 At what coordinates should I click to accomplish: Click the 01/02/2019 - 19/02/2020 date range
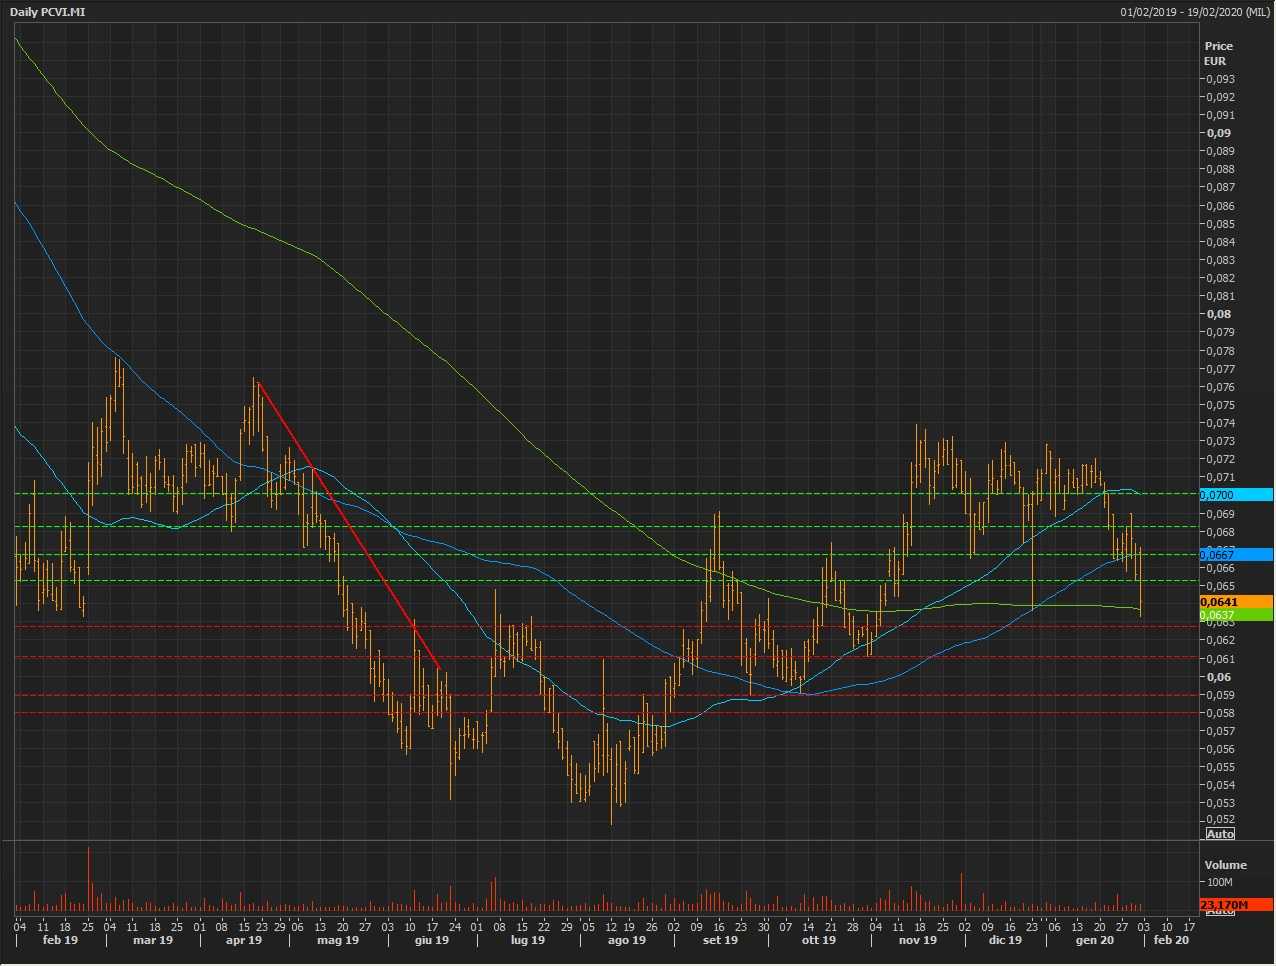click(1195, 12)
